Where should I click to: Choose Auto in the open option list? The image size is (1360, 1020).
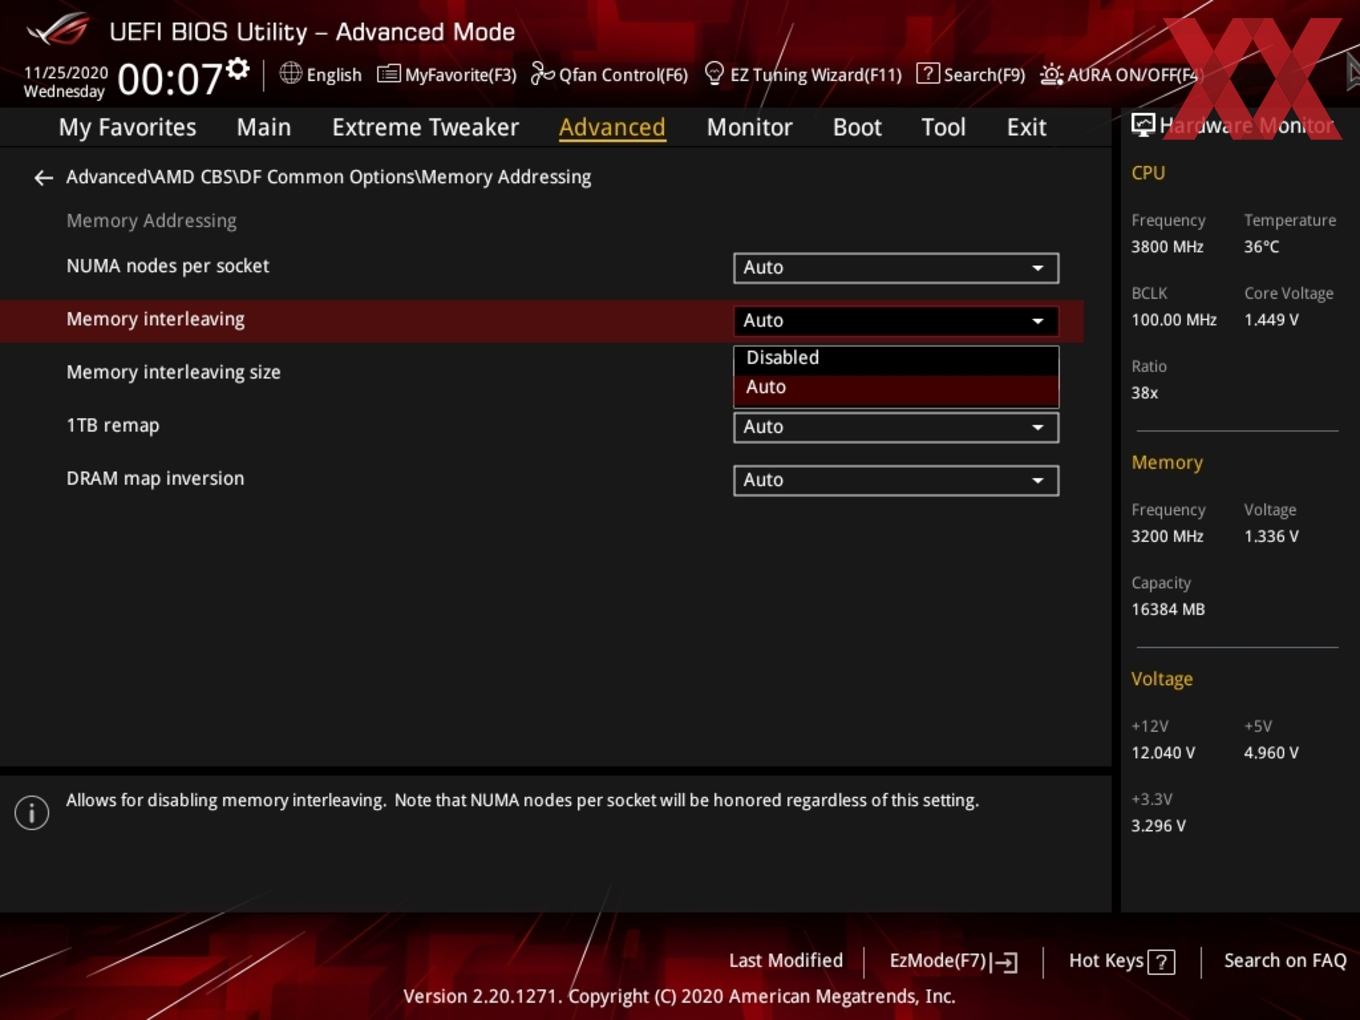(896, 388)
